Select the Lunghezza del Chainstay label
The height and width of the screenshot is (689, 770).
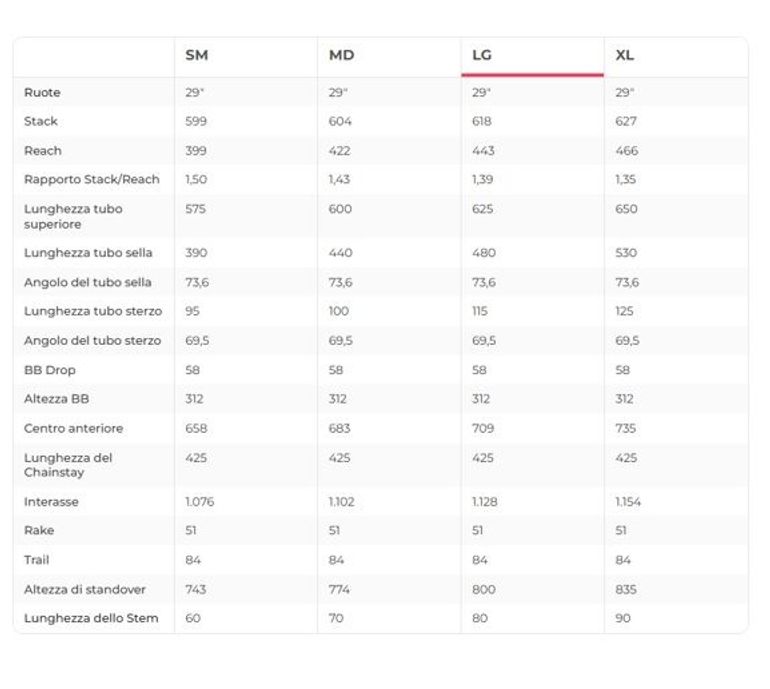68,465
